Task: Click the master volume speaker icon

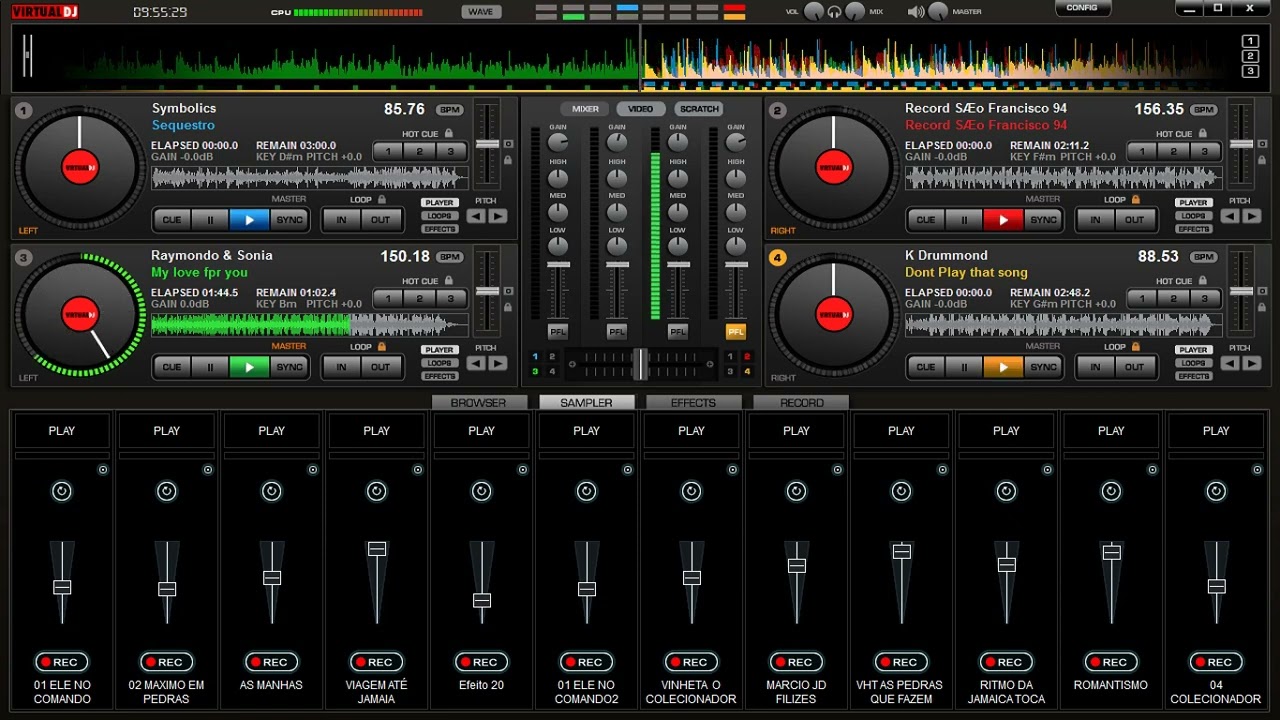Action: click(x=915, y=12)
